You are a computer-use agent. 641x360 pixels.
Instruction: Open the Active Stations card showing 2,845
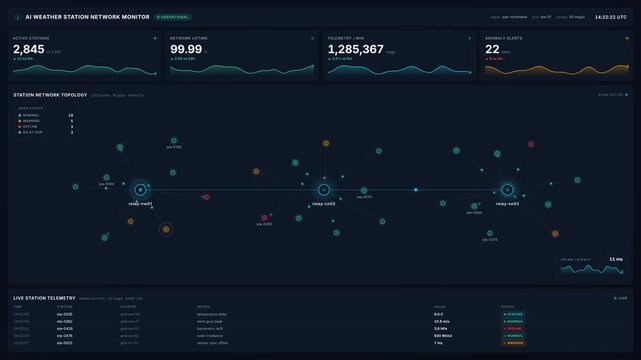[84, 56]
